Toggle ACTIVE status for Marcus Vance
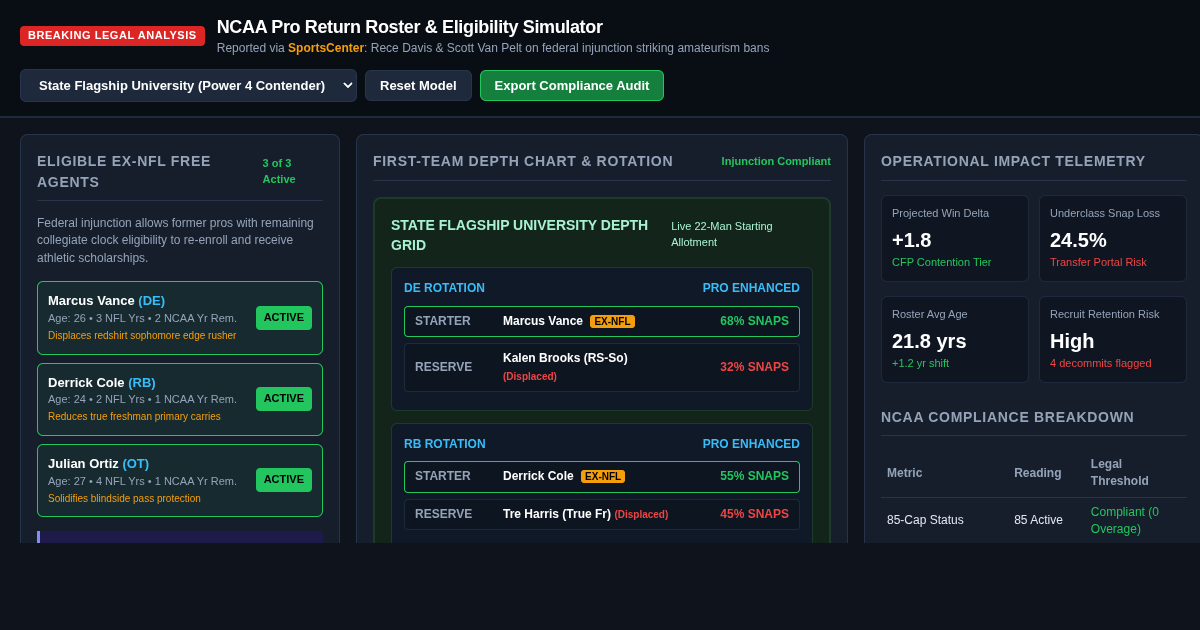The height and width of the screenshot is (630, 1200). click(x=284, y=318)
